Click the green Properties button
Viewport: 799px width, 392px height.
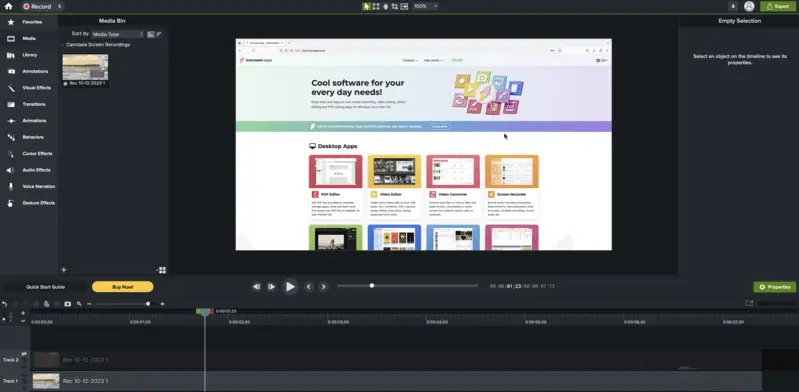coord(775,287)
